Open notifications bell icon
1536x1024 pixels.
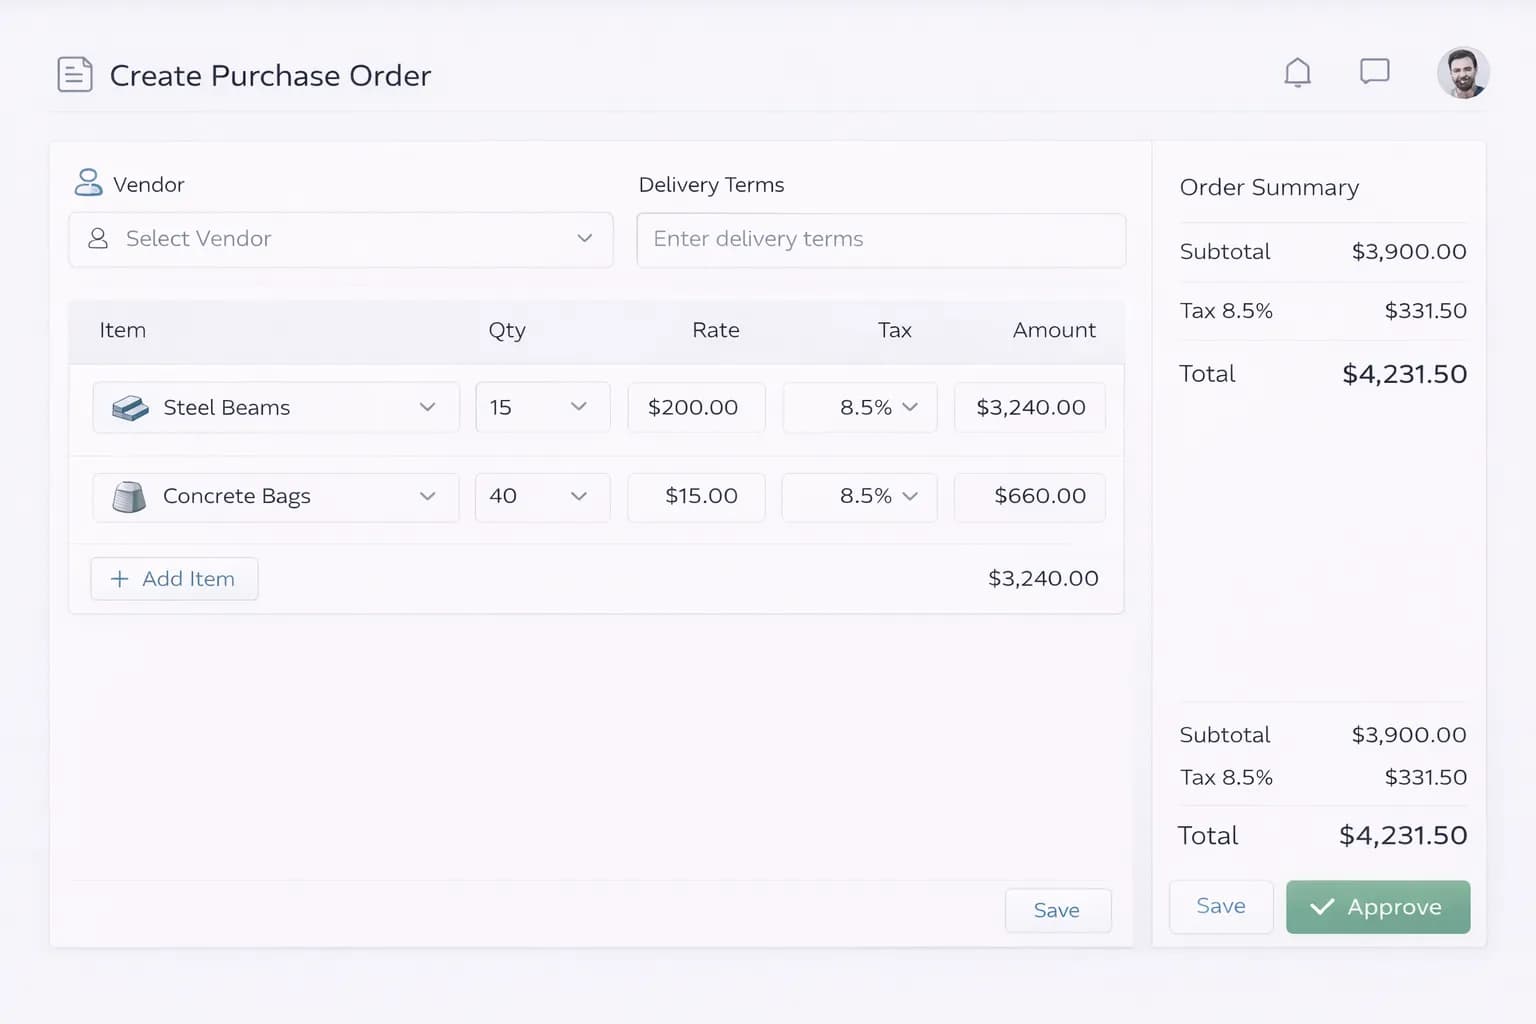[x=1297, y=73]
